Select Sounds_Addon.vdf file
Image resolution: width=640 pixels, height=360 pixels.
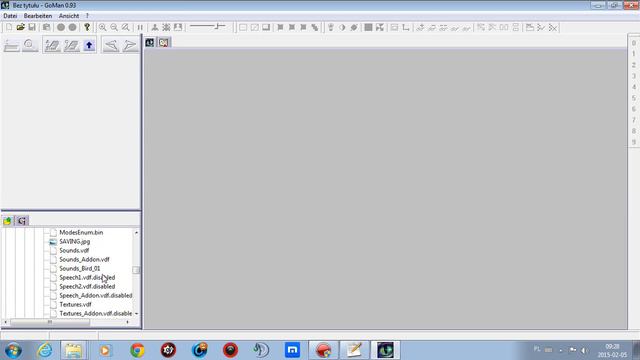click(84, 259)
